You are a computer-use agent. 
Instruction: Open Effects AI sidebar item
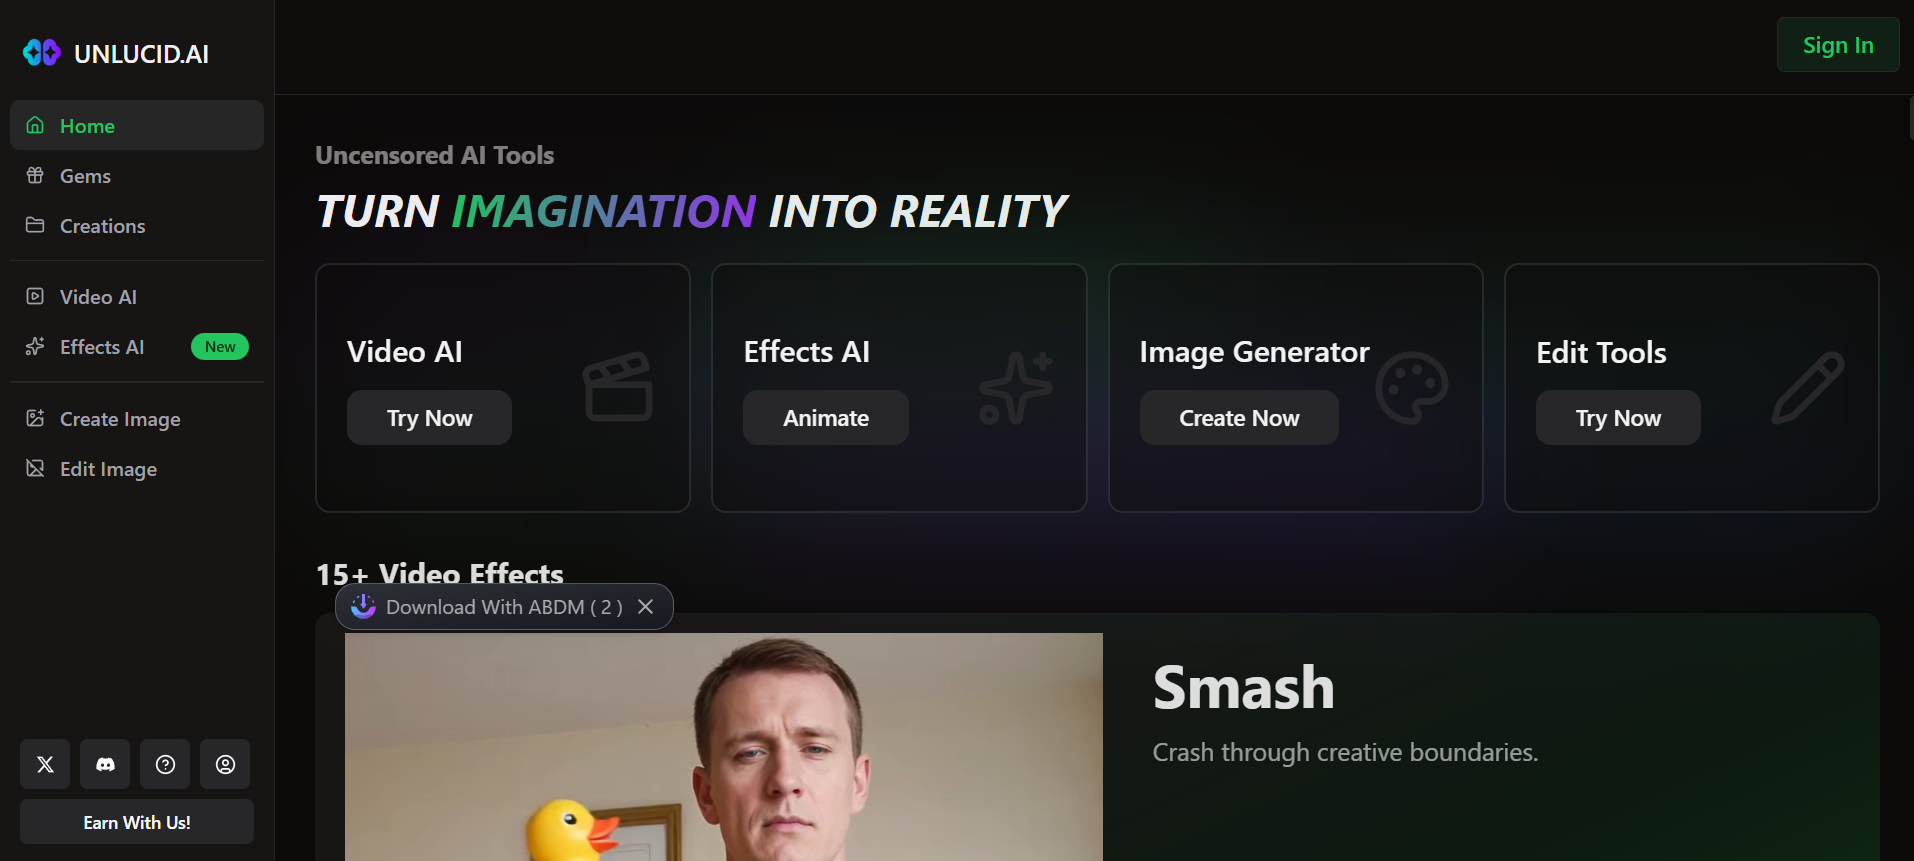point(137,347)
